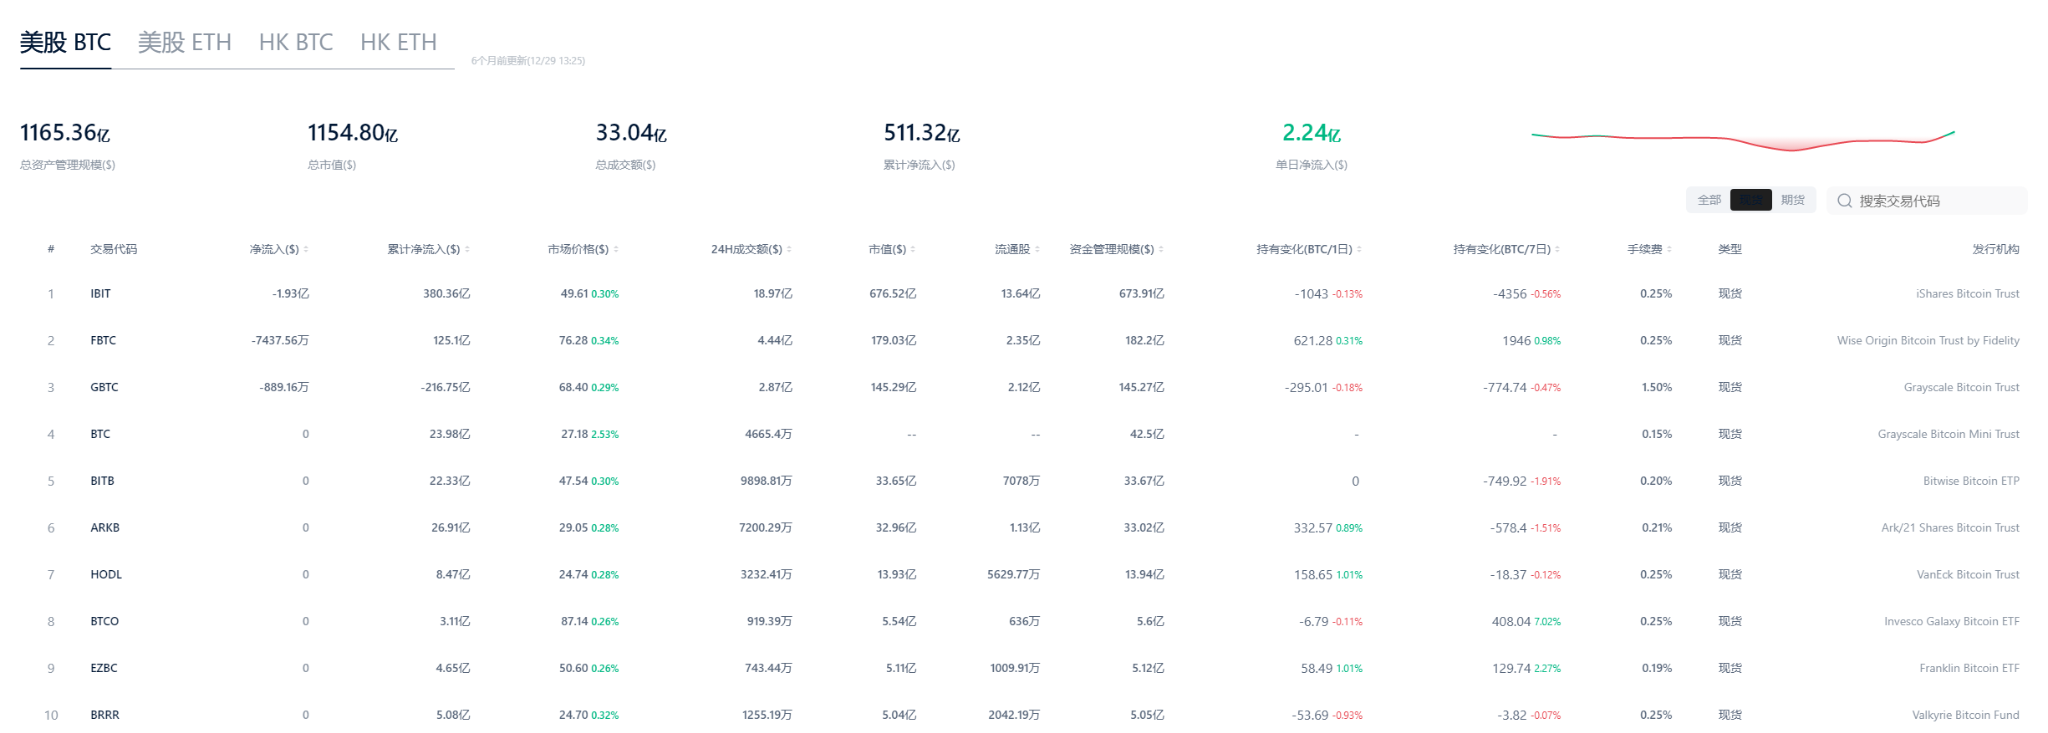The image size is (2048, 733).
Task: Click issuer Bitwise Bitcoin ETP
Action: tap(1971, 481)
